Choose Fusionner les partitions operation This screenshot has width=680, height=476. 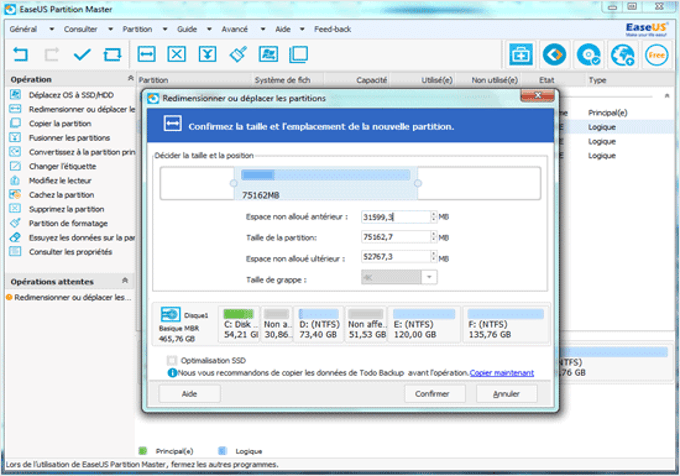69,138
